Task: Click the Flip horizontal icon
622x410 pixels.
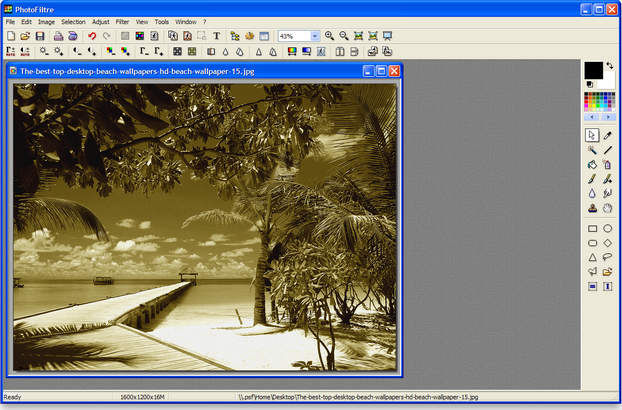Action: tap(340, 51)
